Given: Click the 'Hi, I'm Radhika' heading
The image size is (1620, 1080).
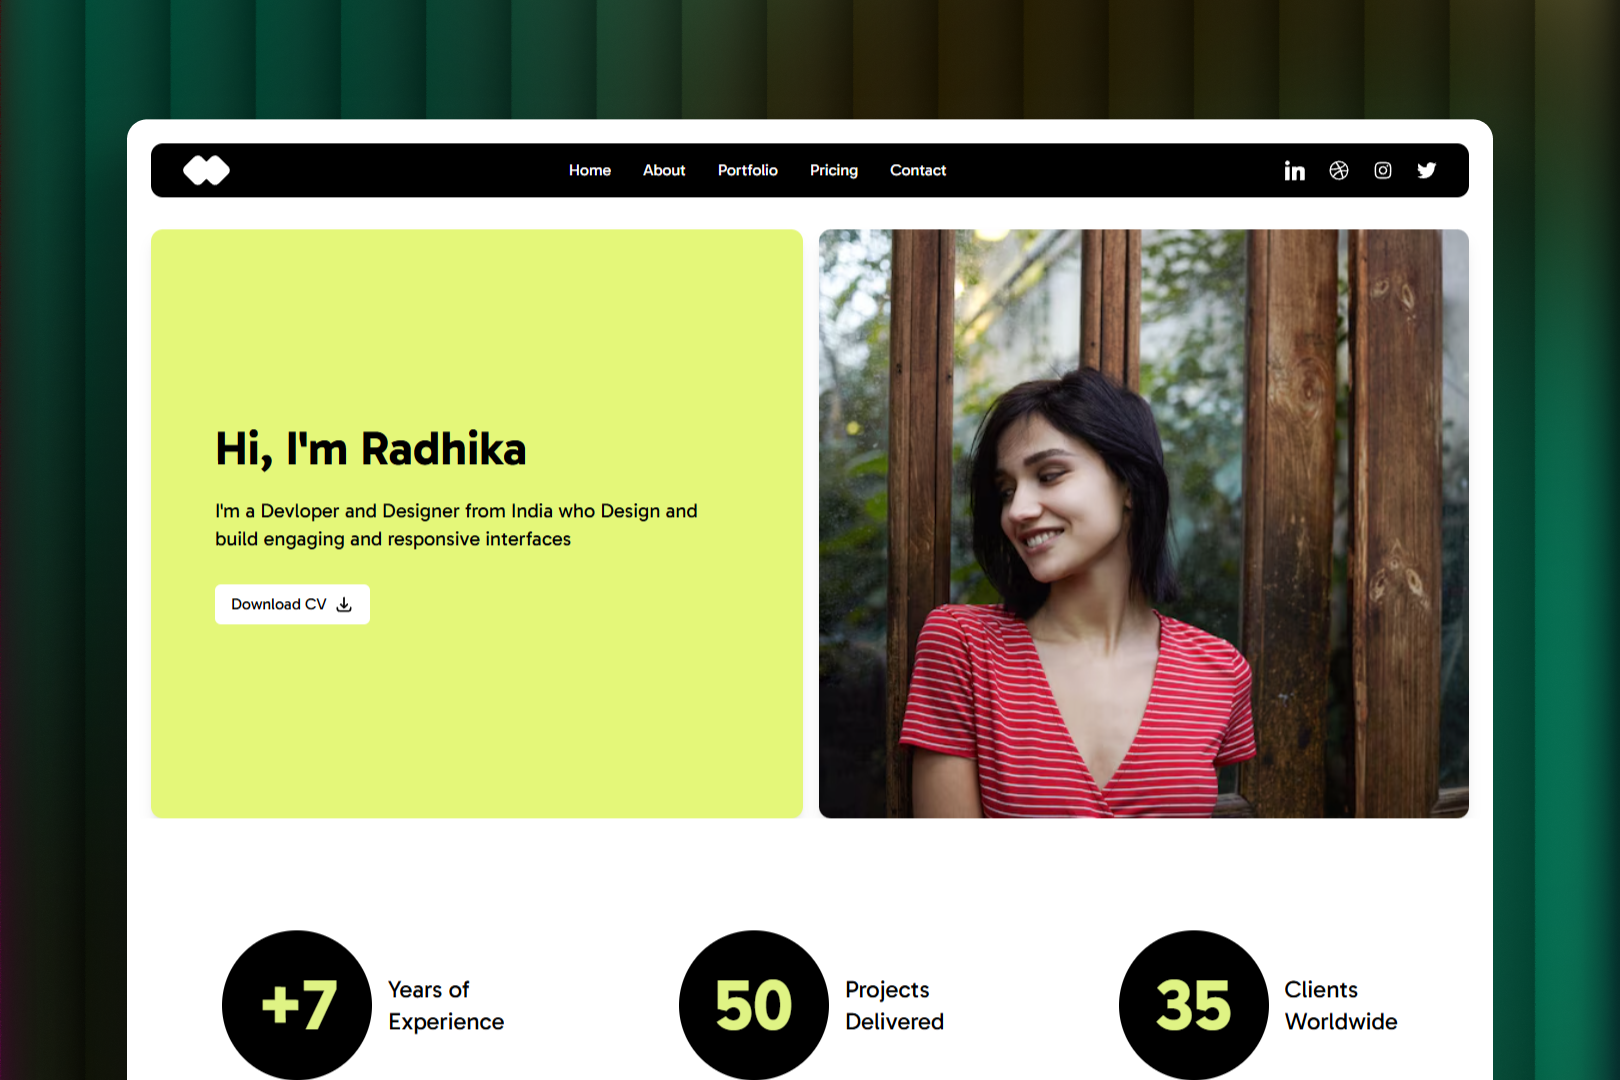Looking at the screenshot, I should click(x=371, y=450).
